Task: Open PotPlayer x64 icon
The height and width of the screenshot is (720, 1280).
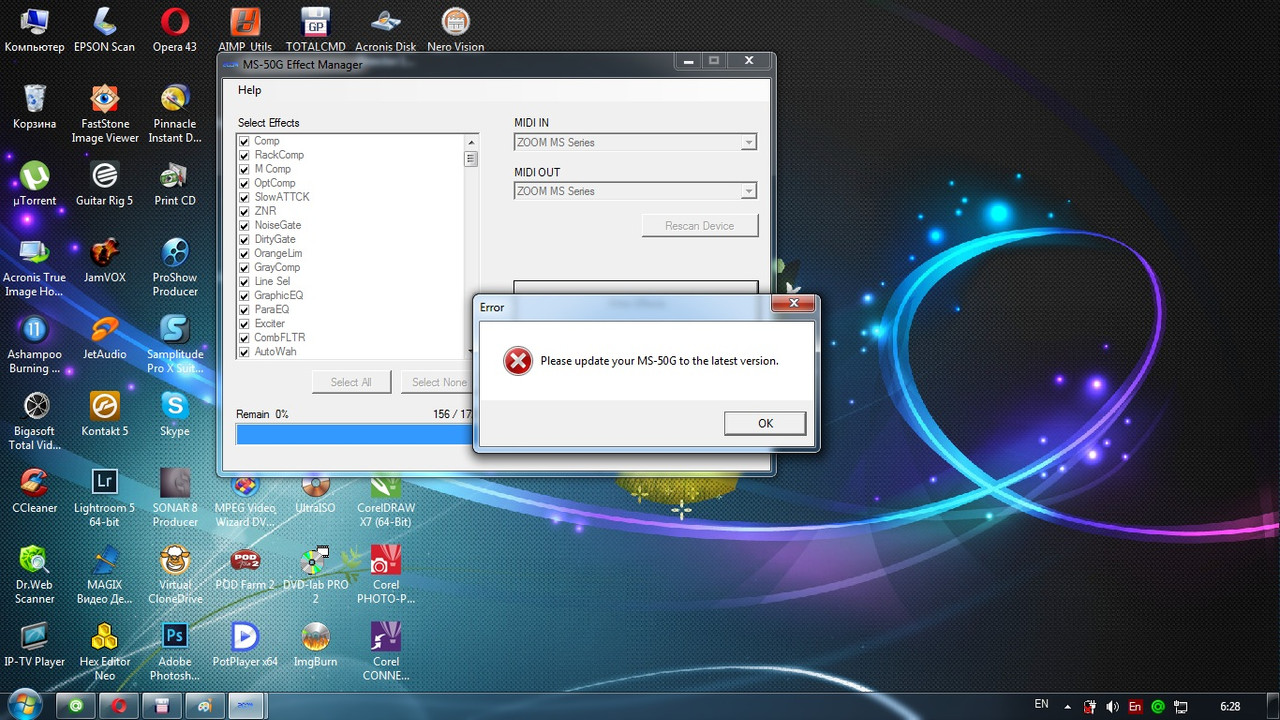Action: click(245, 645)
